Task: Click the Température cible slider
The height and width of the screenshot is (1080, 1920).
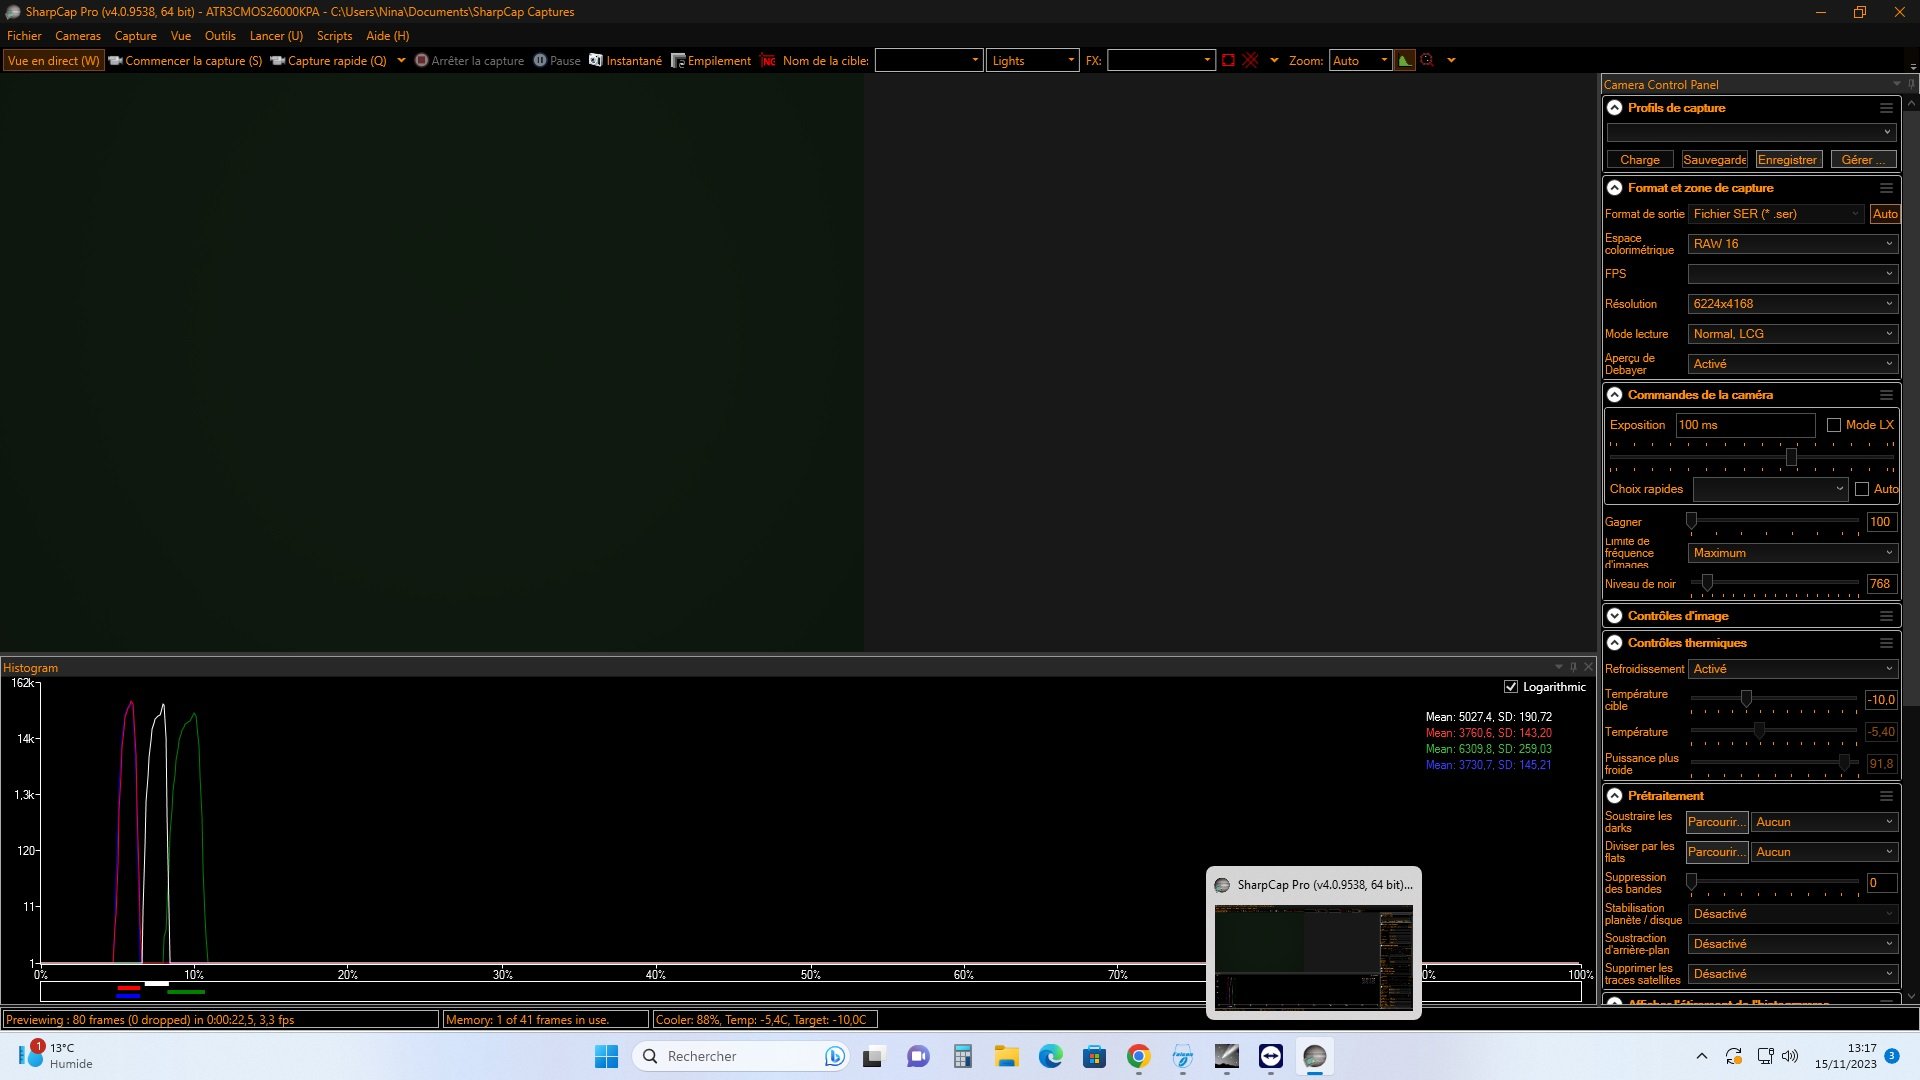Action: 1774,699
